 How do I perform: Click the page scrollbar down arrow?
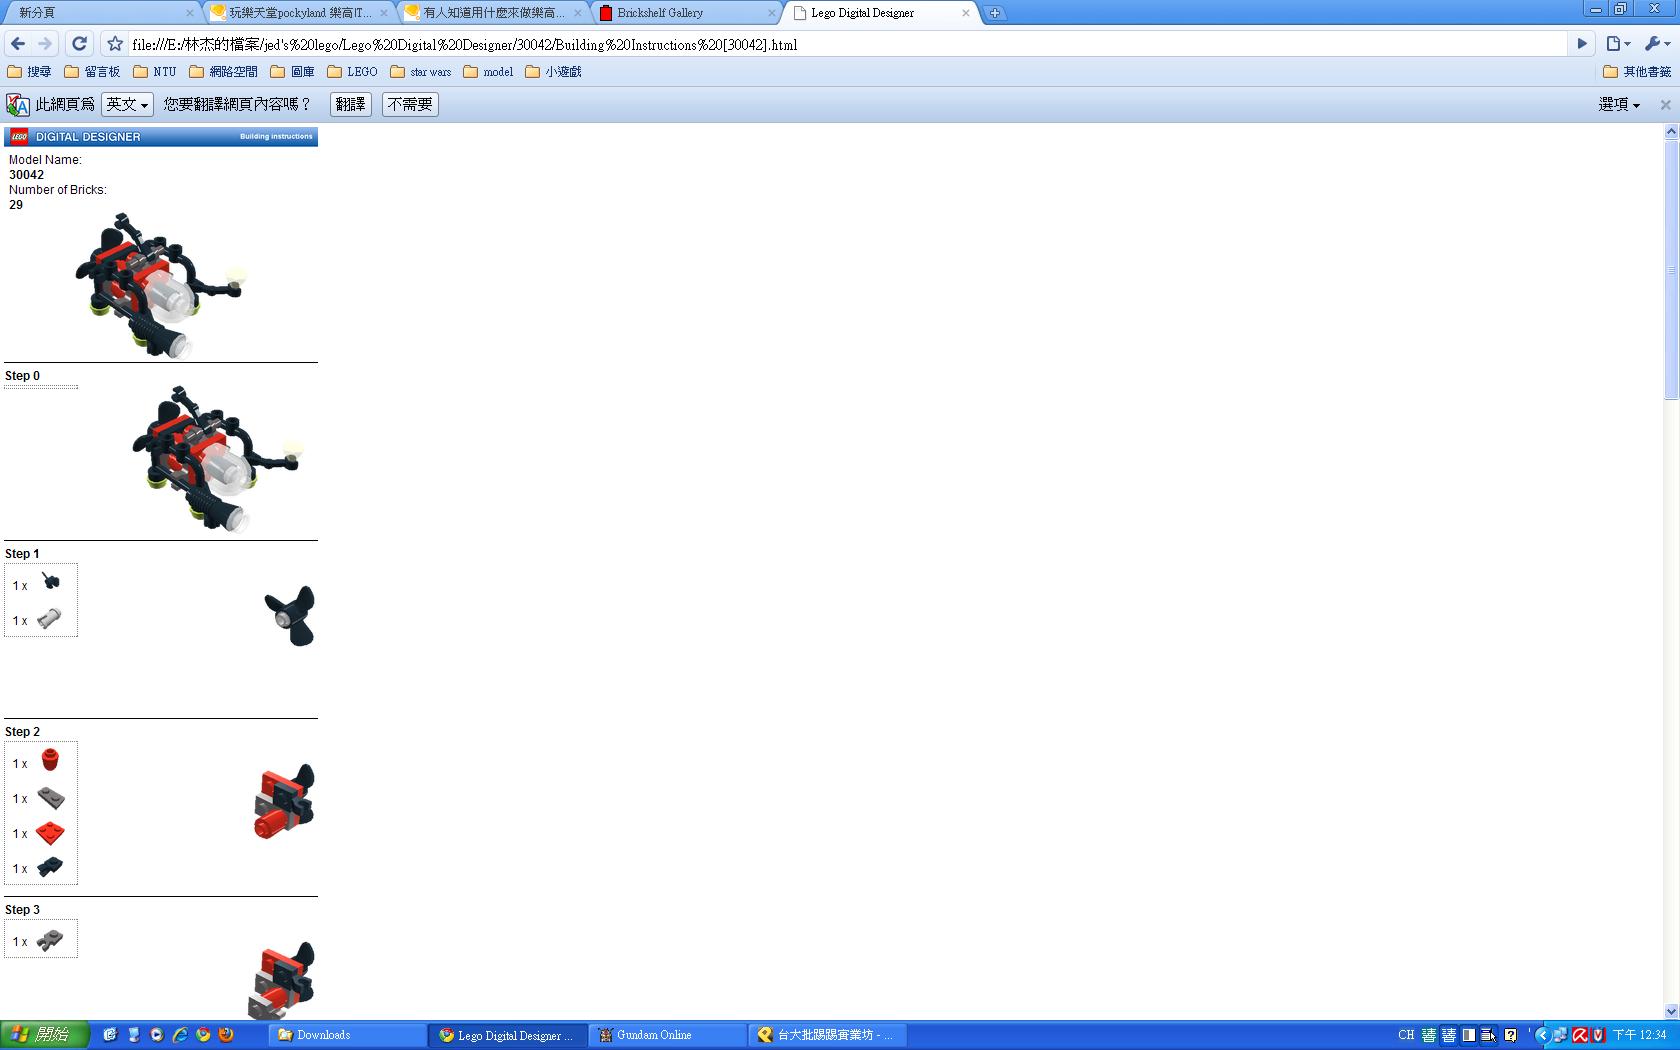[x=1671, y=1011]
